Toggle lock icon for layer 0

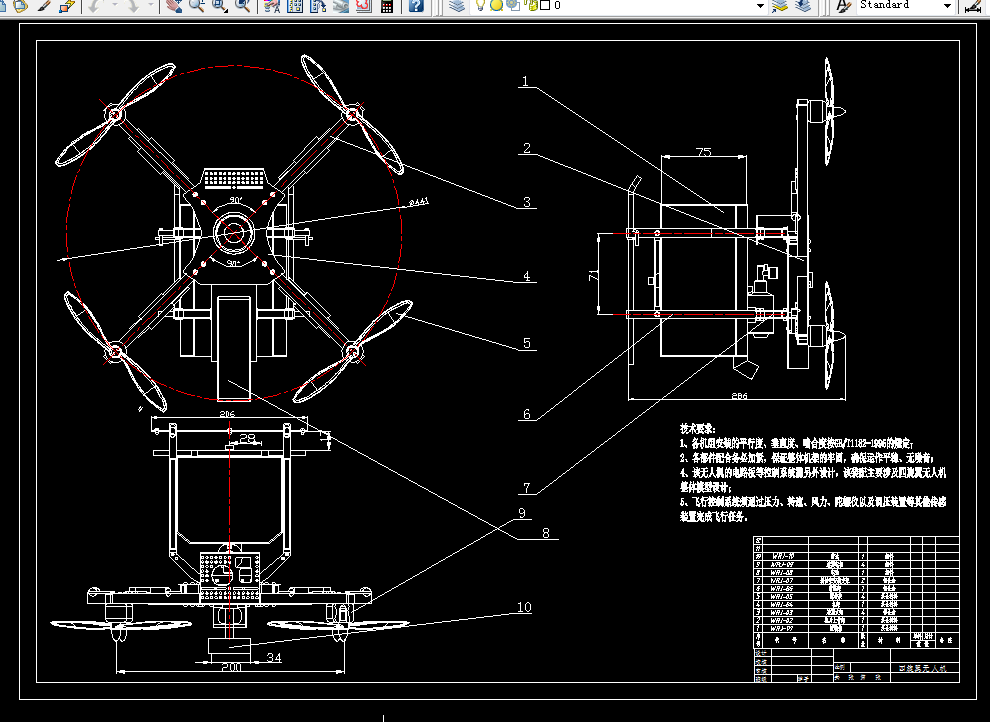[x=532, y=5]
